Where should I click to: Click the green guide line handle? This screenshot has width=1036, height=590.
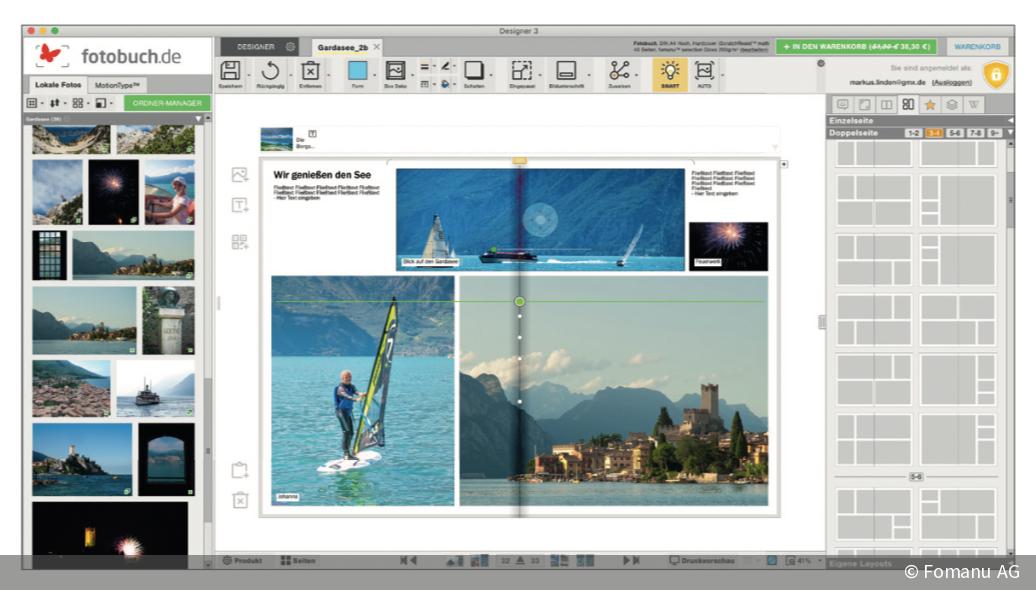coord(520,301)
